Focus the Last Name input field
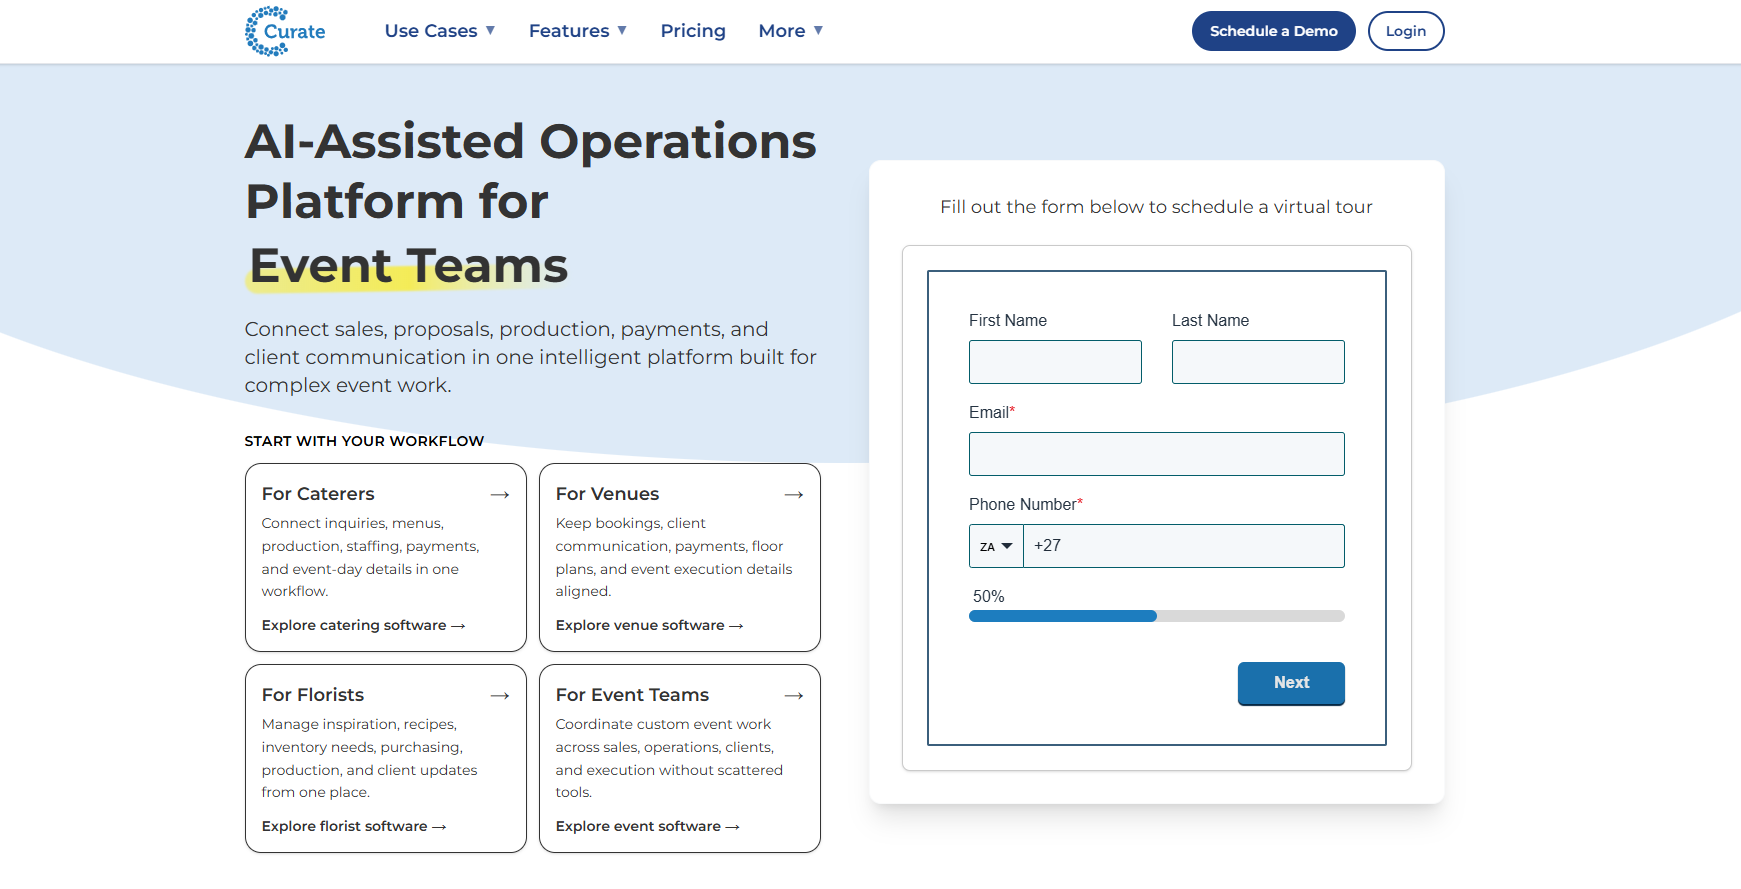This screenshot has height=889, width=1741. pyautogui.click(x=1258, y=362)
